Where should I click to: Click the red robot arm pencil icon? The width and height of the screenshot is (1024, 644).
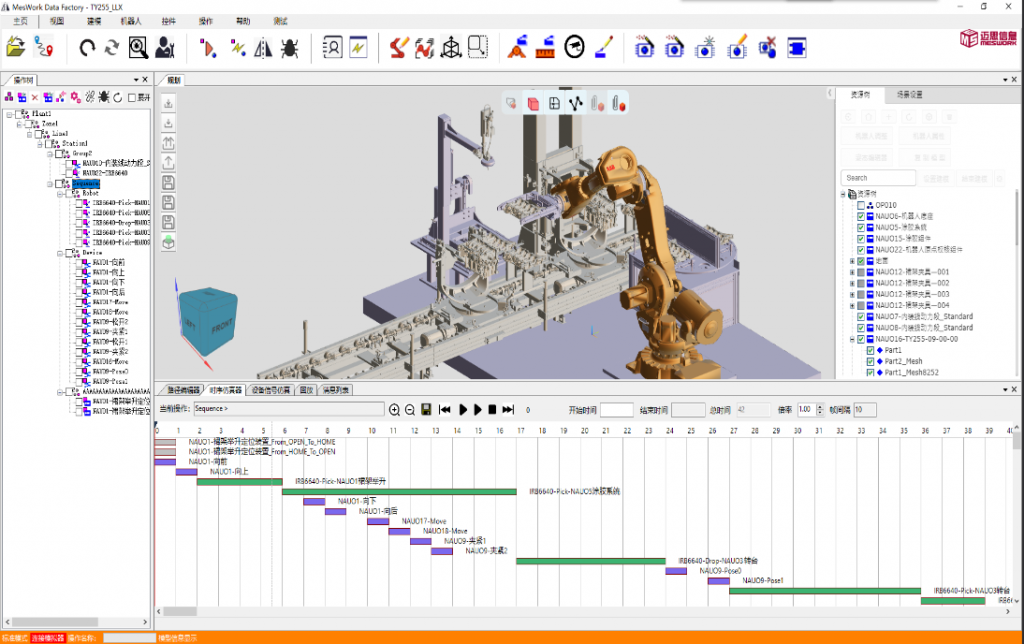click(x=398, y=48)
